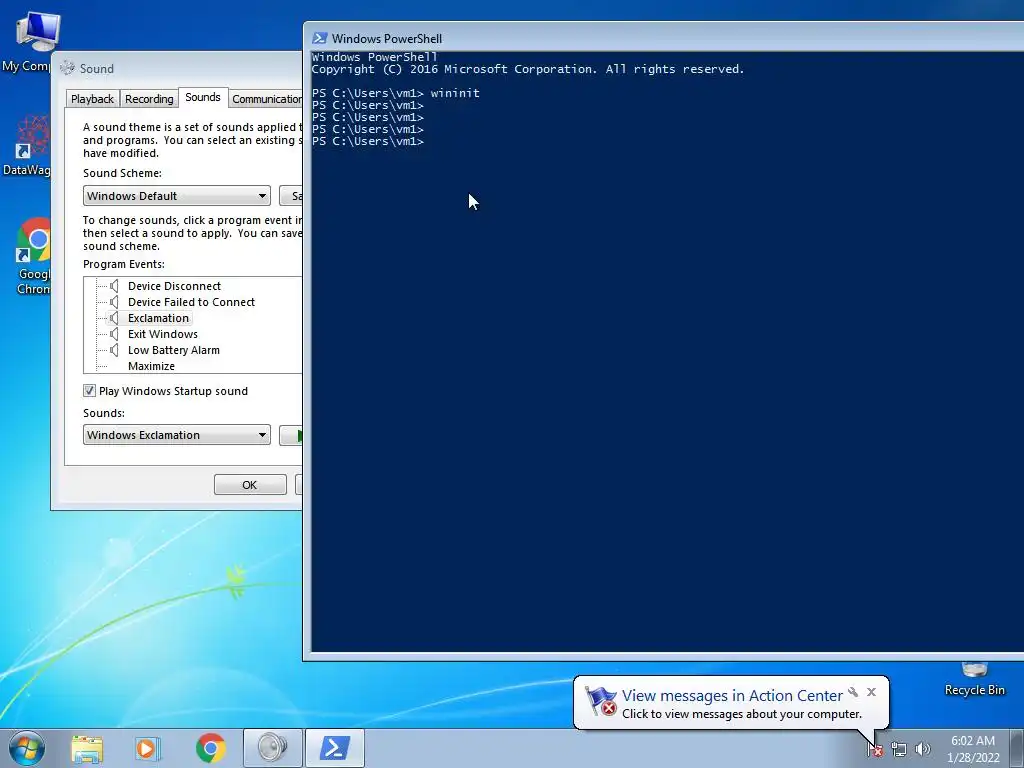Viewport: 1024px width, 768px height.
Task: Click the volume speaker tray icon
Action: (x=922, y=749)
